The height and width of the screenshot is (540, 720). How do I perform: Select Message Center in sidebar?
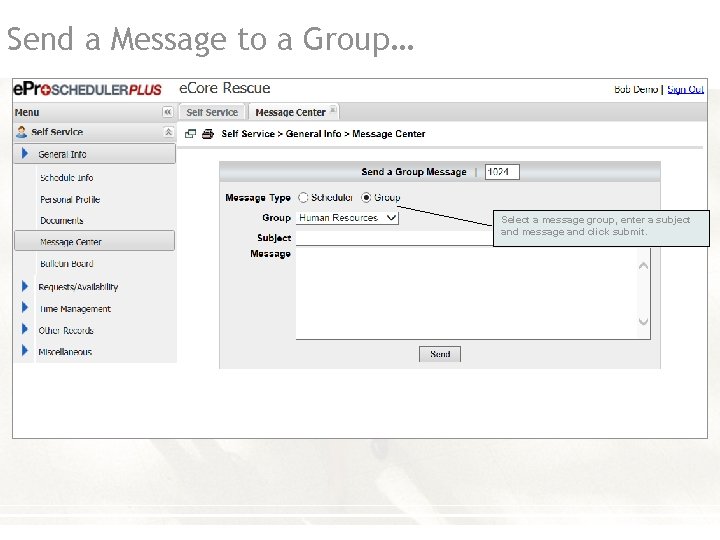point(95,241)
